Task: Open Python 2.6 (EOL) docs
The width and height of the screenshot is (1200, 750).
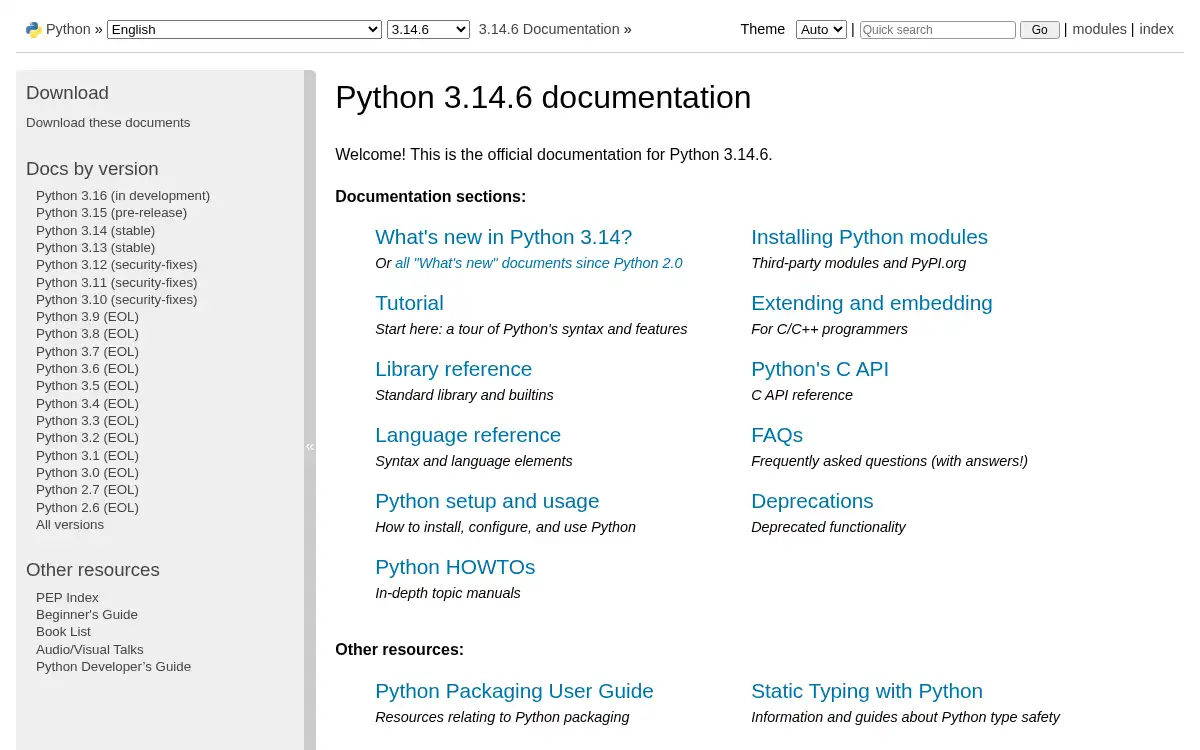Action: click(x=87, y=507)
